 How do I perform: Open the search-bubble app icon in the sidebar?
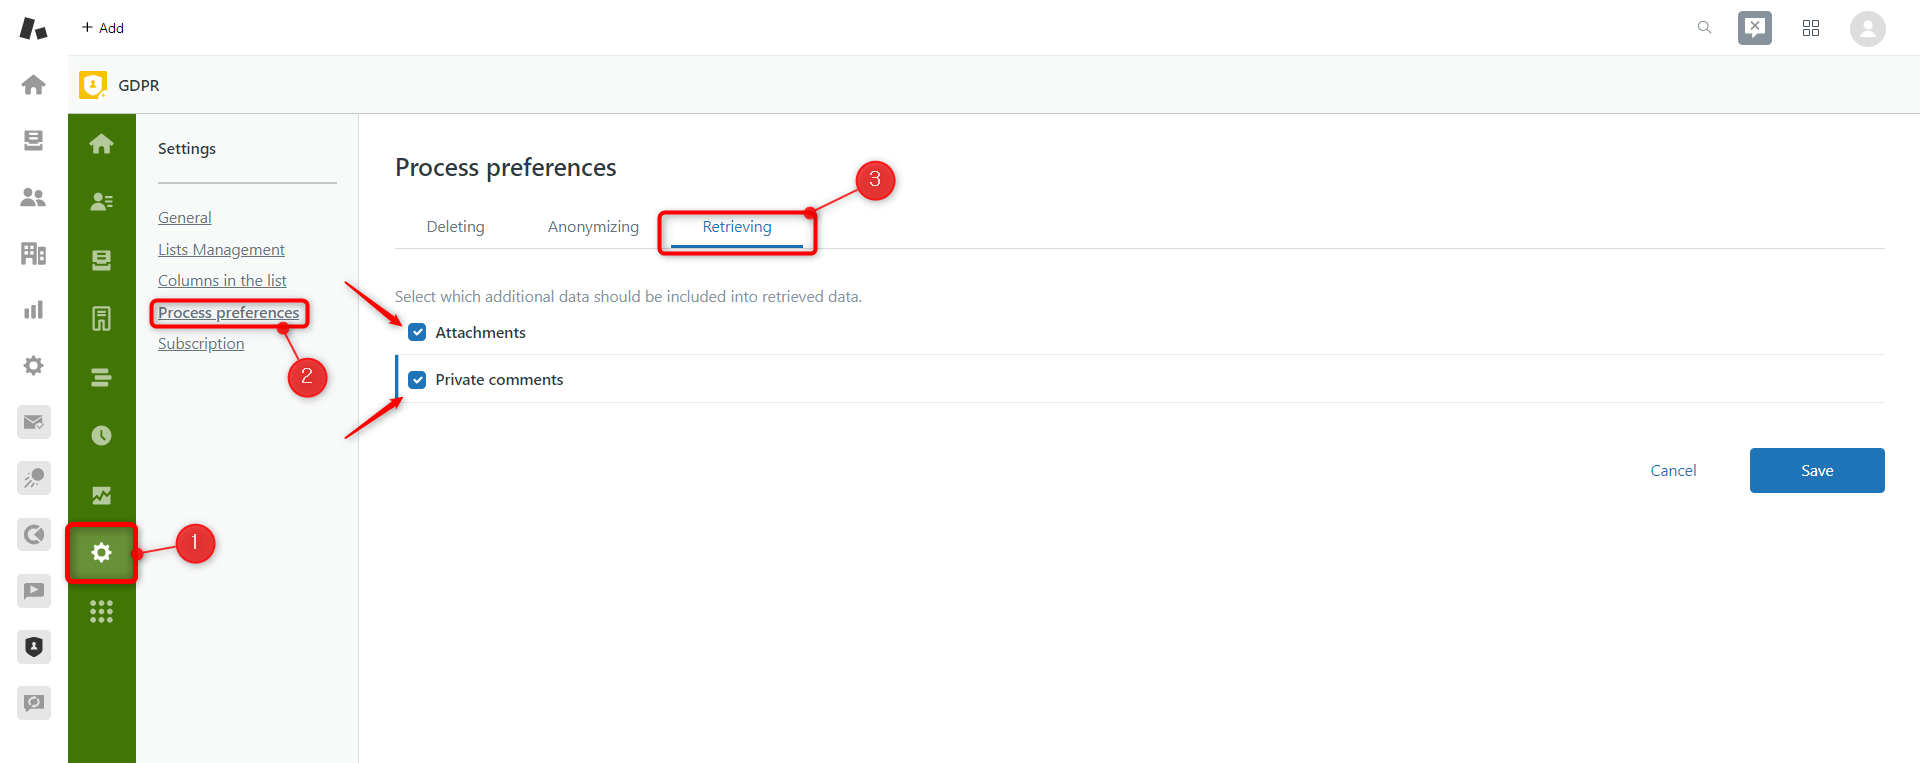[34, 703]
